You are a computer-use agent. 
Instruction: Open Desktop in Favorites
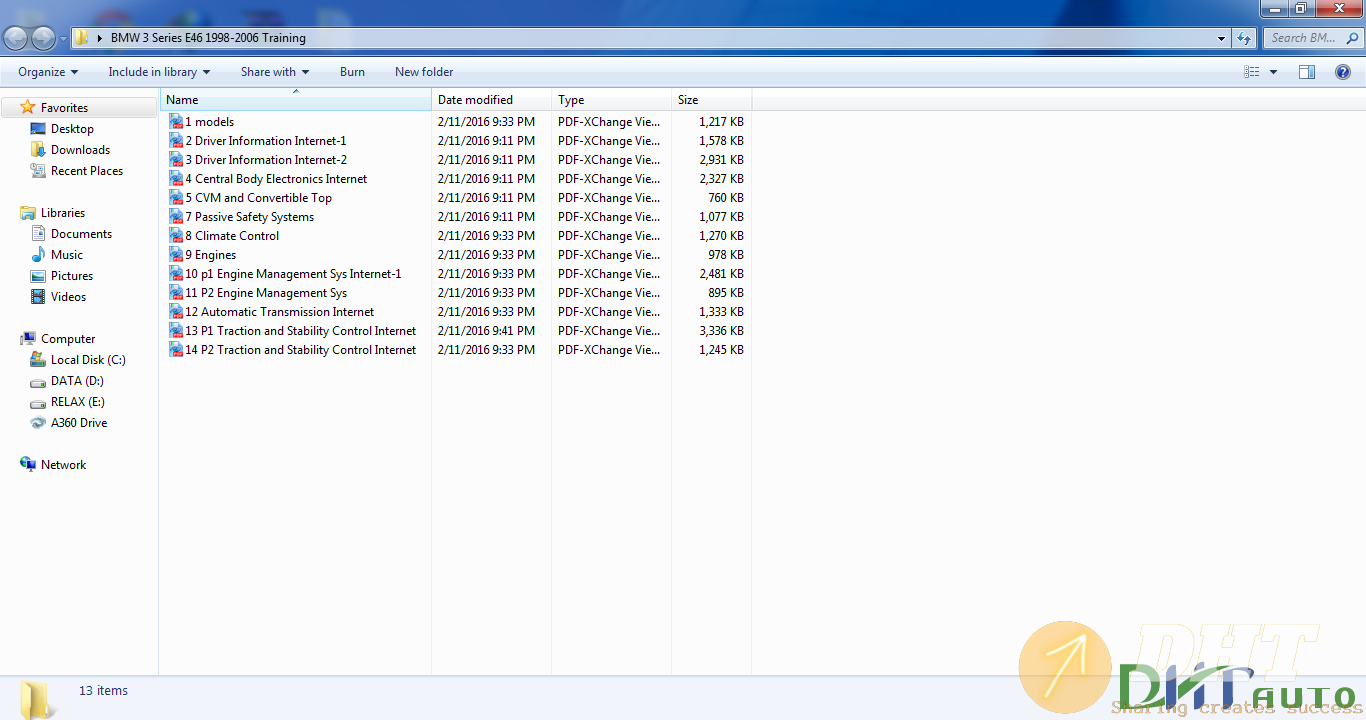(x=72, y=129)
